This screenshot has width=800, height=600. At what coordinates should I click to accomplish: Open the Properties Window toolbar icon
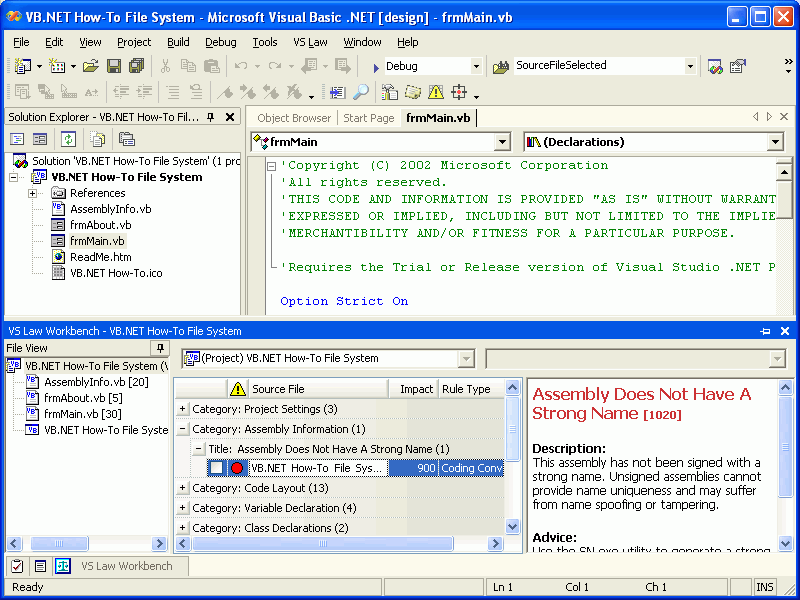click(738, 66)
